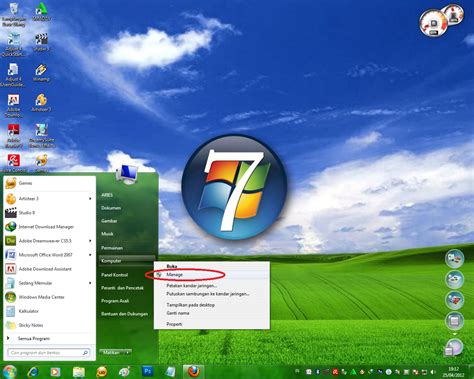This screenshot has height=379, width=474.
Task: Open Internet Explorer from the taskbar
Action: 33,371
